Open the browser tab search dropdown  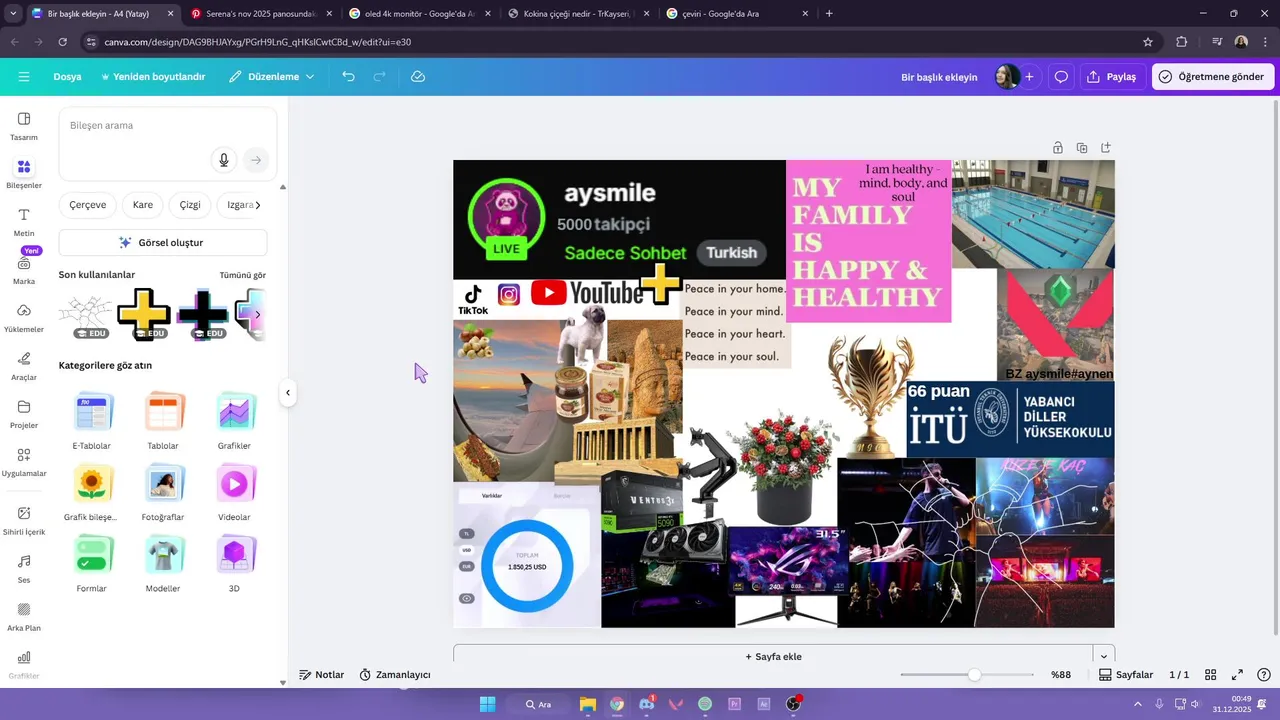[x=12, y=14]
